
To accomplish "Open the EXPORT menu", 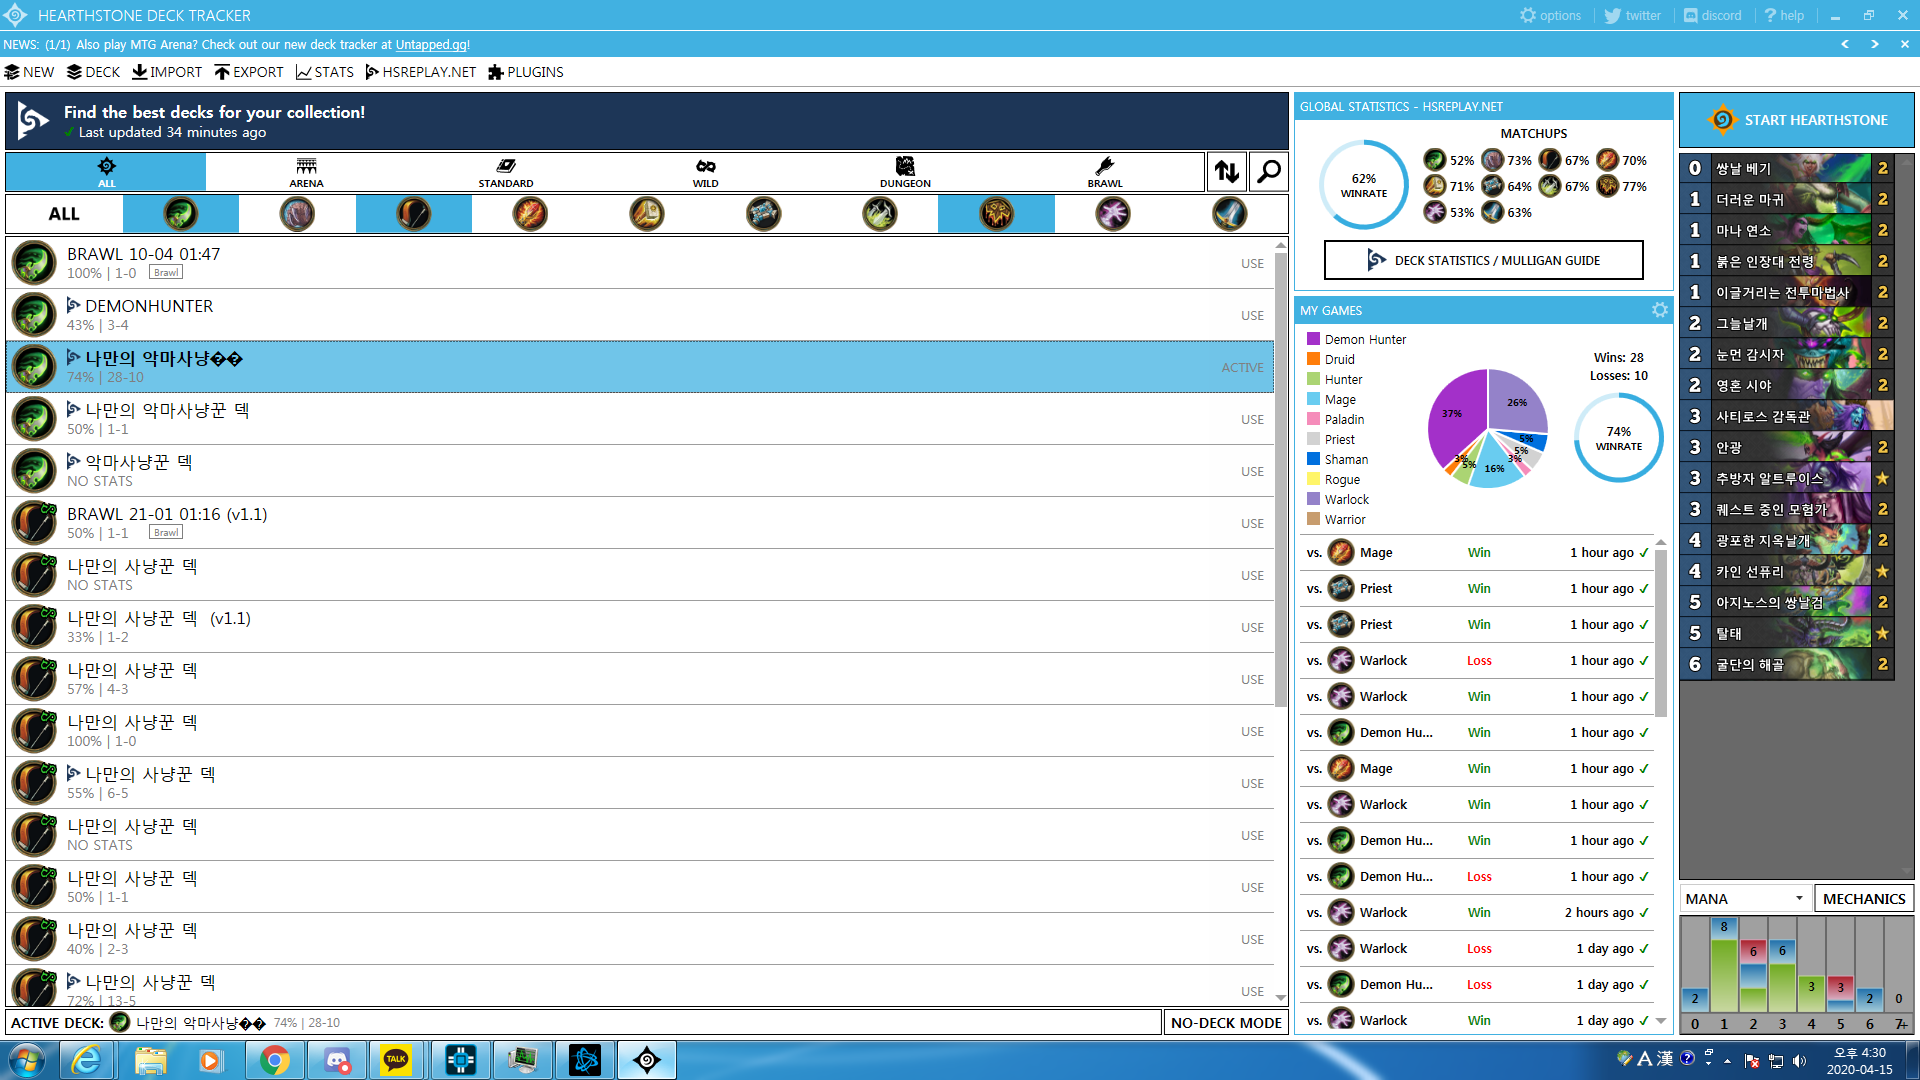I will tap(249, 72).
